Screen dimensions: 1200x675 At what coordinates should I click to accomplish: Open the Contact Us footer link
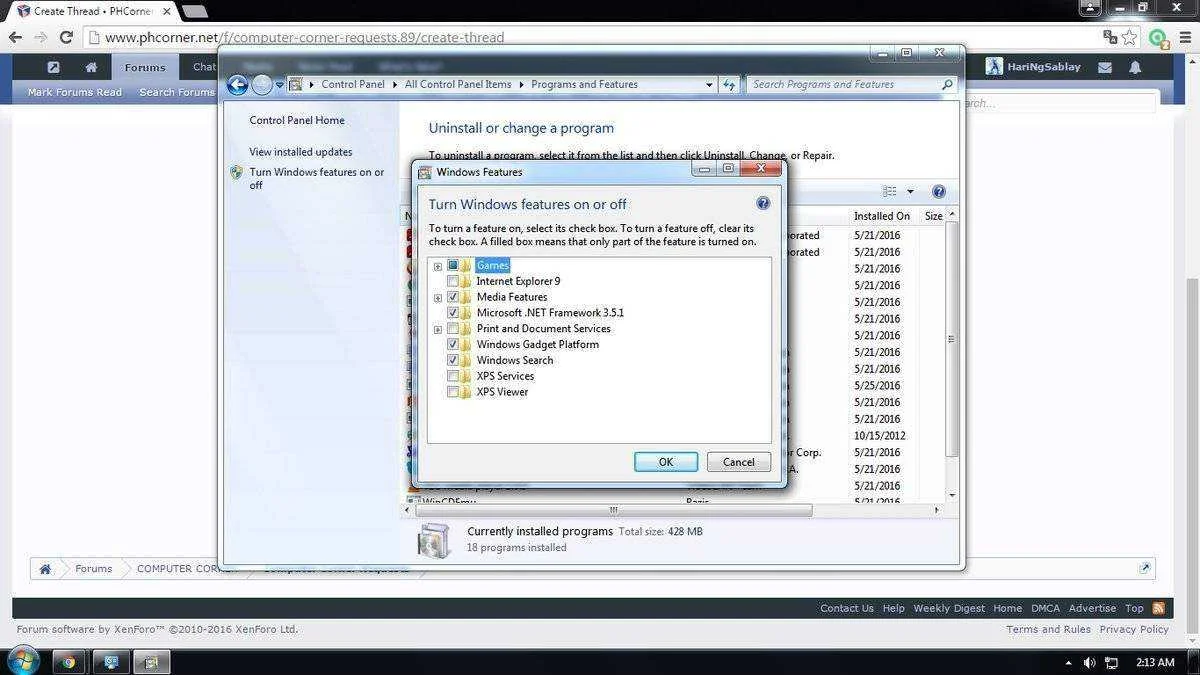847,608
